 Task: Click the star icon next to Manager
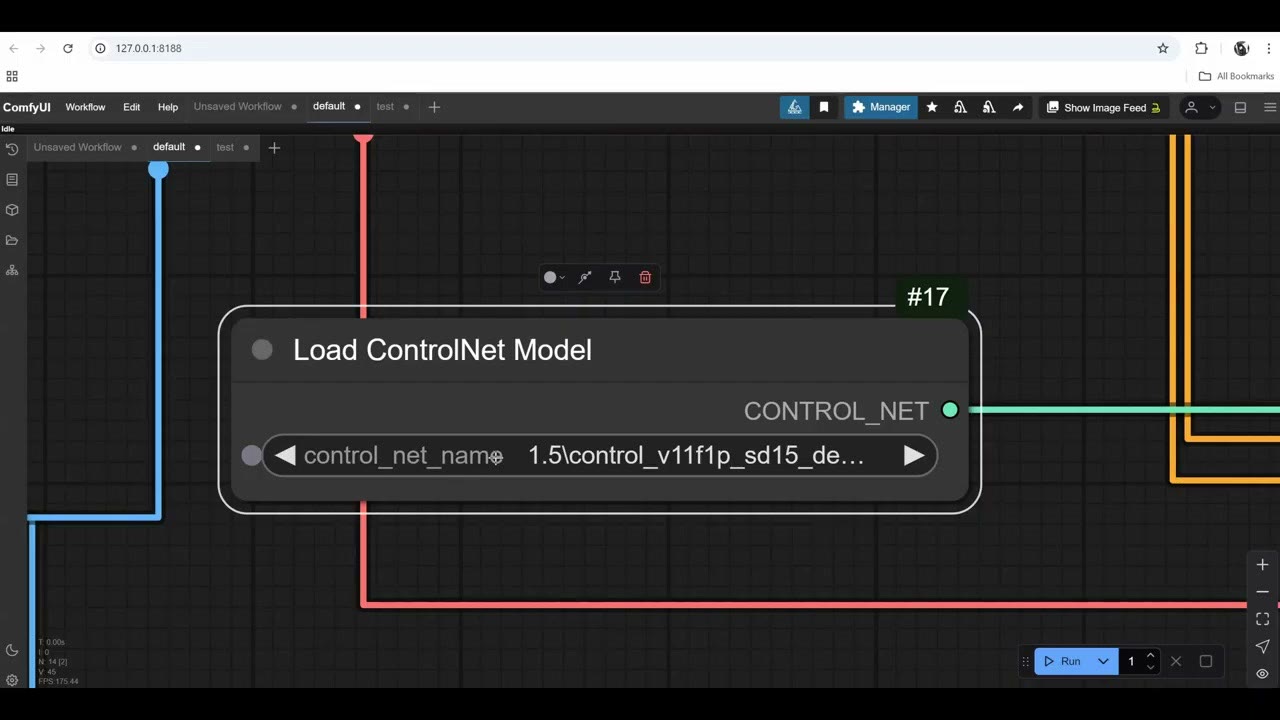tap(932, 107)
